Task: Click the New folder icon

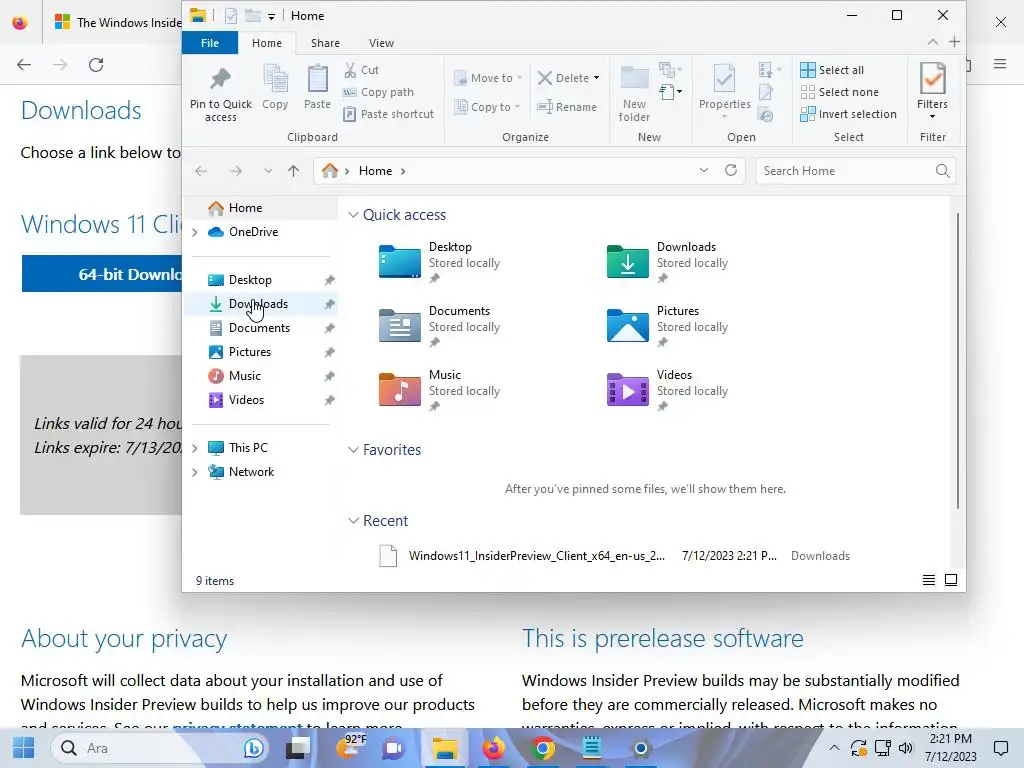Action: (634, 93)
